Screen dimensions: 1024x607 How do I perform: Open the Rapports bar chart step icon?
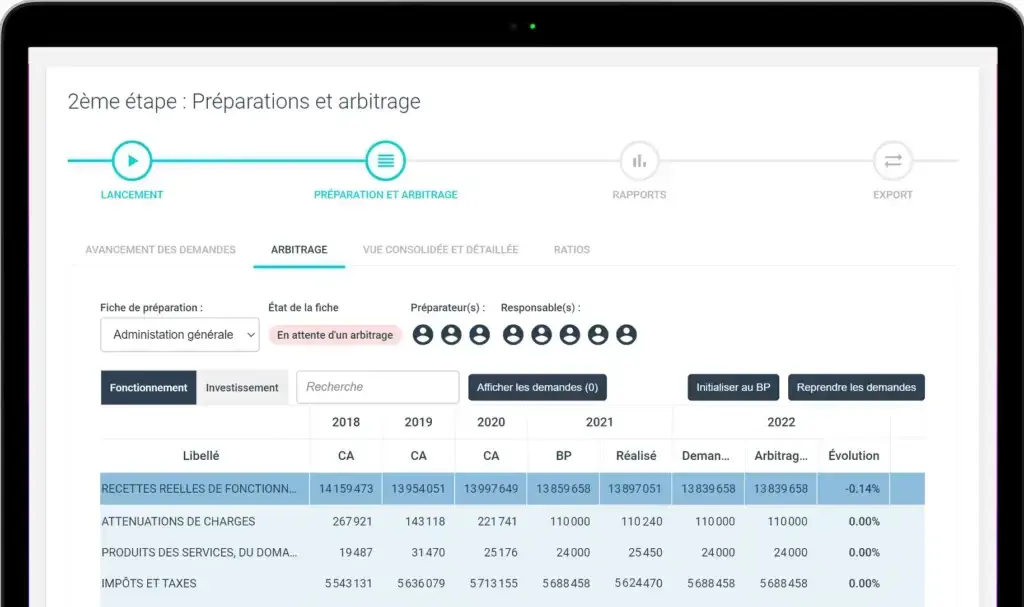[639, 160]
